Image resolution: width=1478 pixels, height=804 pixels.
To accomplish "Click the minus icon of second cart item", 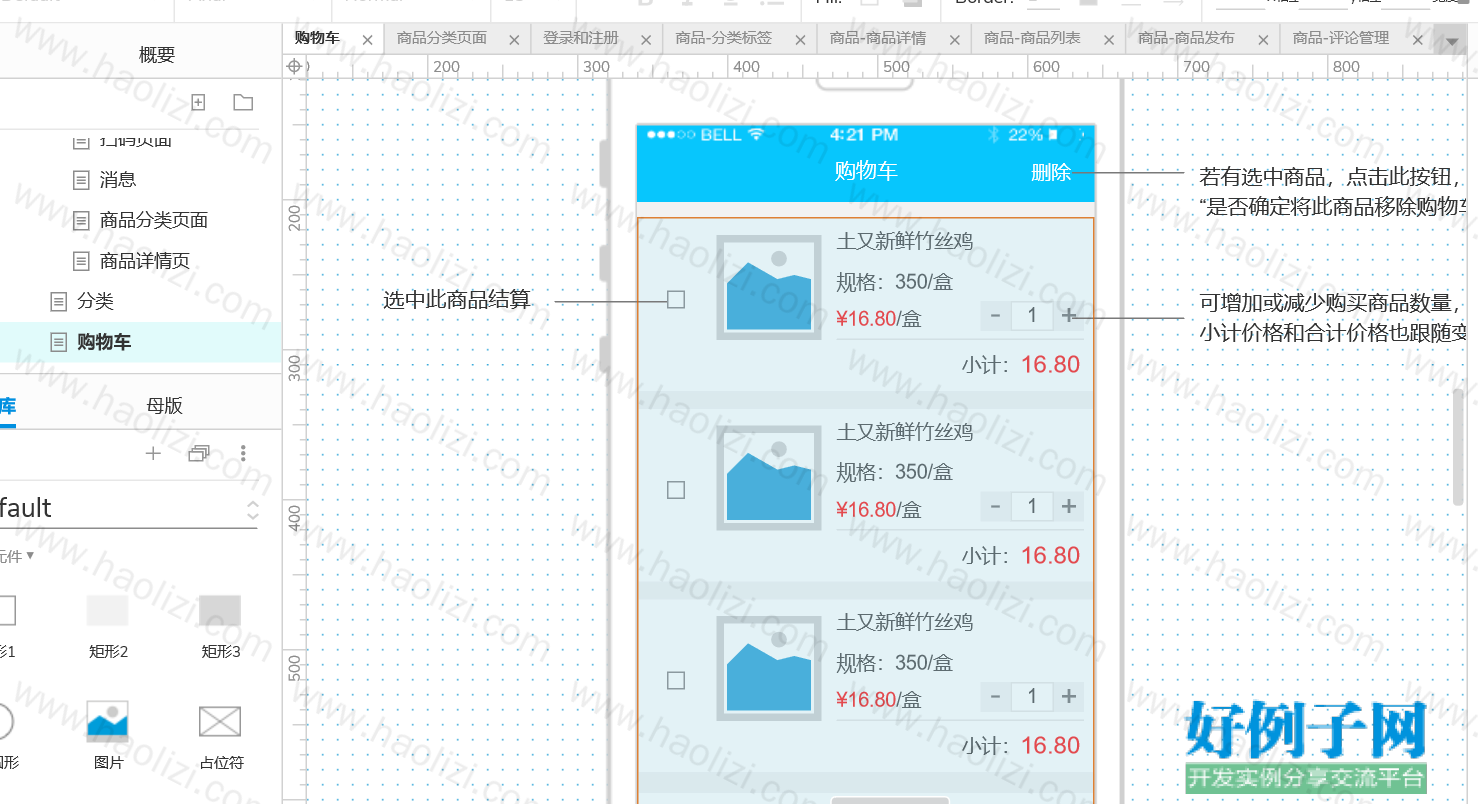I will click(x=995, y=506).
